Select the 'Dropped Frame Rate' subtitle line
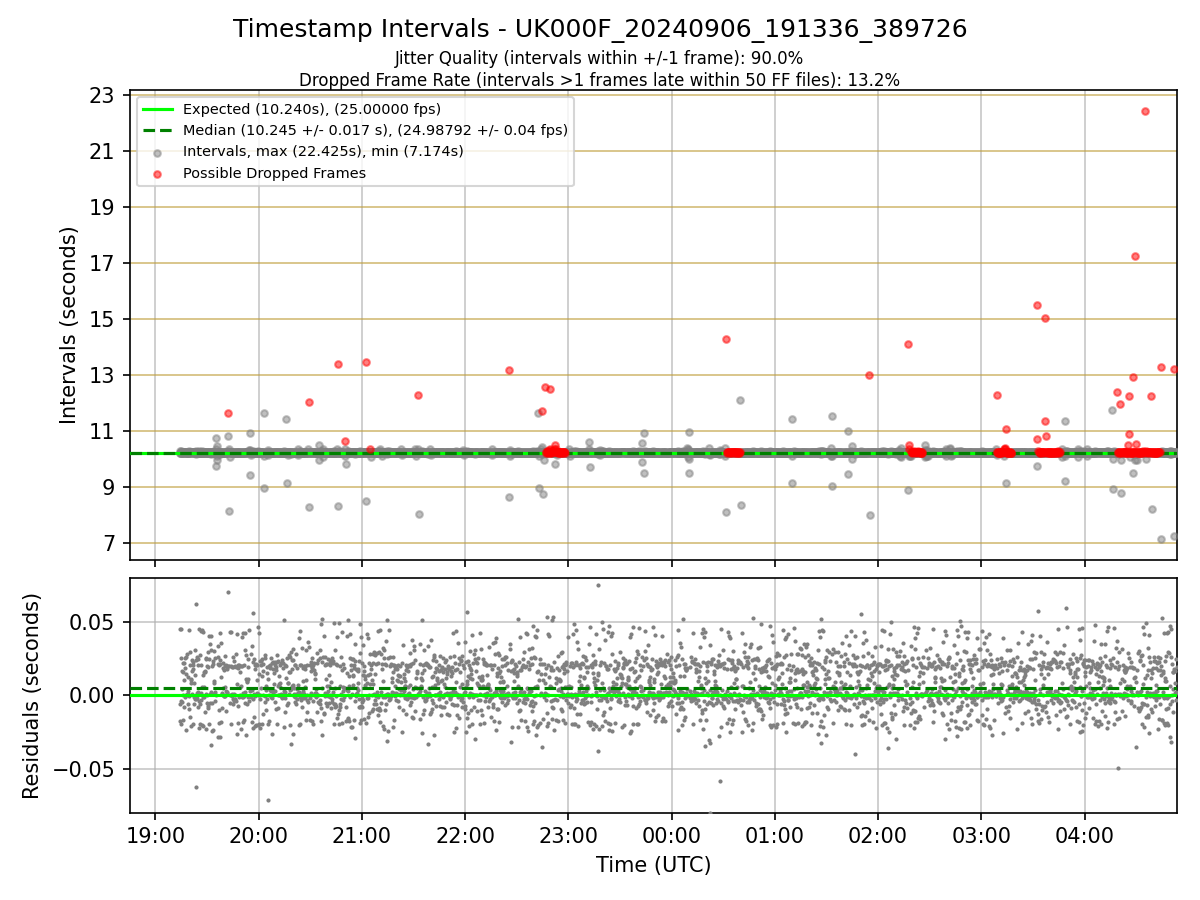 (599, 80)
